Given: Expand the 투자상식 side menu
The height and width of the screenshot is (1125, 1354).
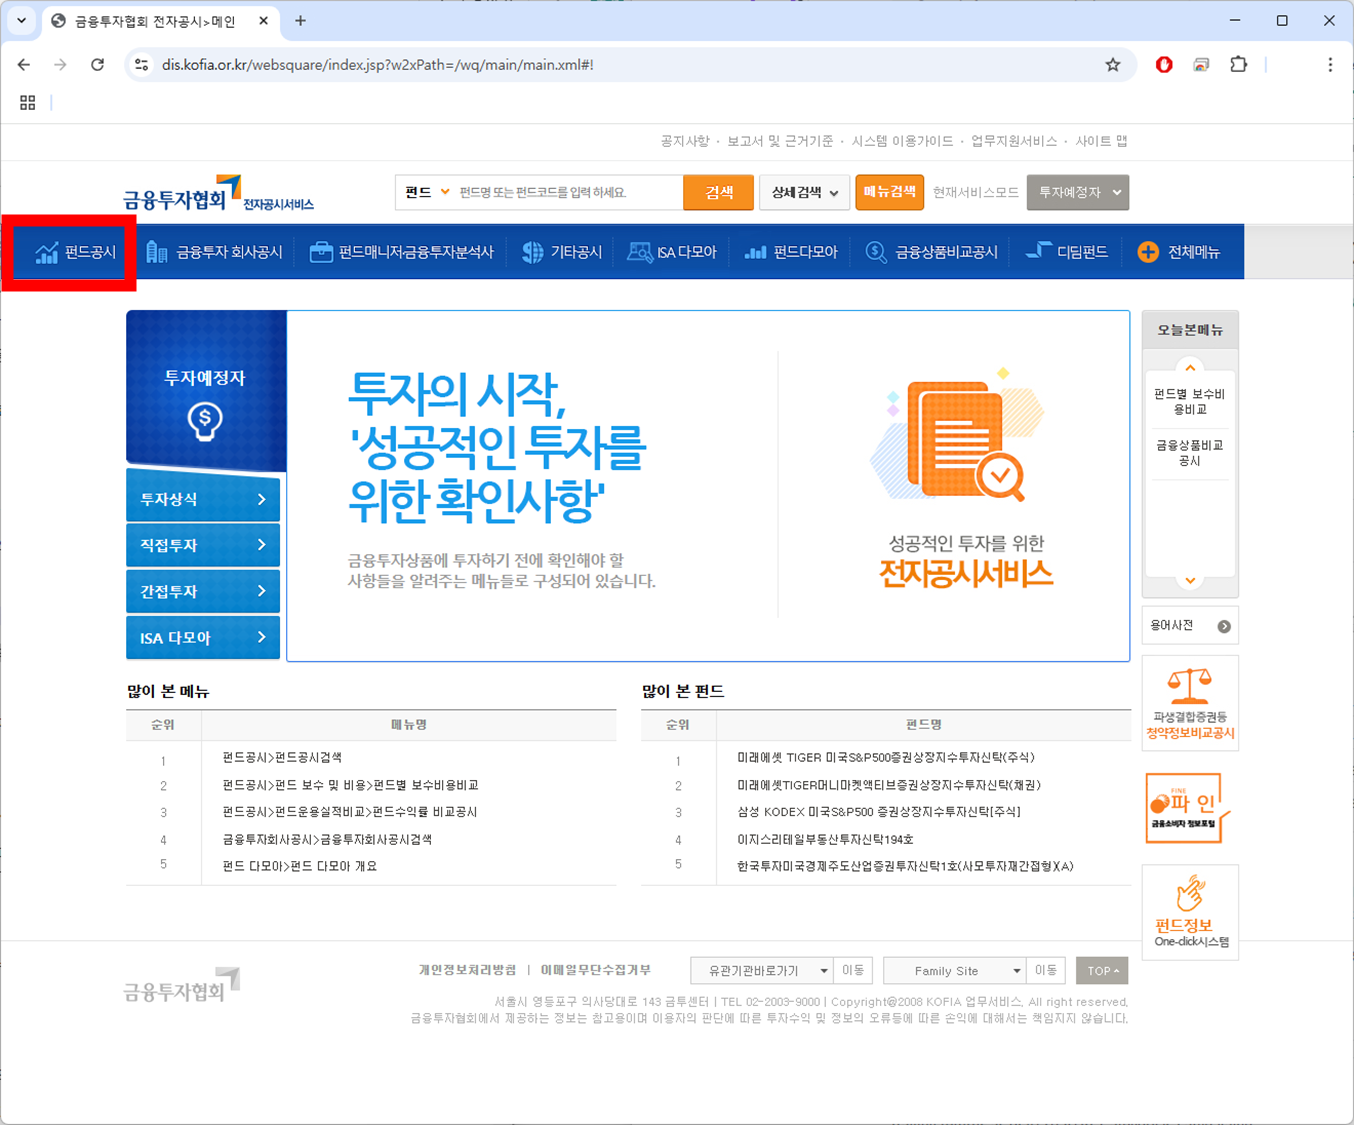Looking at the screenshot, I should click(203, 499).
